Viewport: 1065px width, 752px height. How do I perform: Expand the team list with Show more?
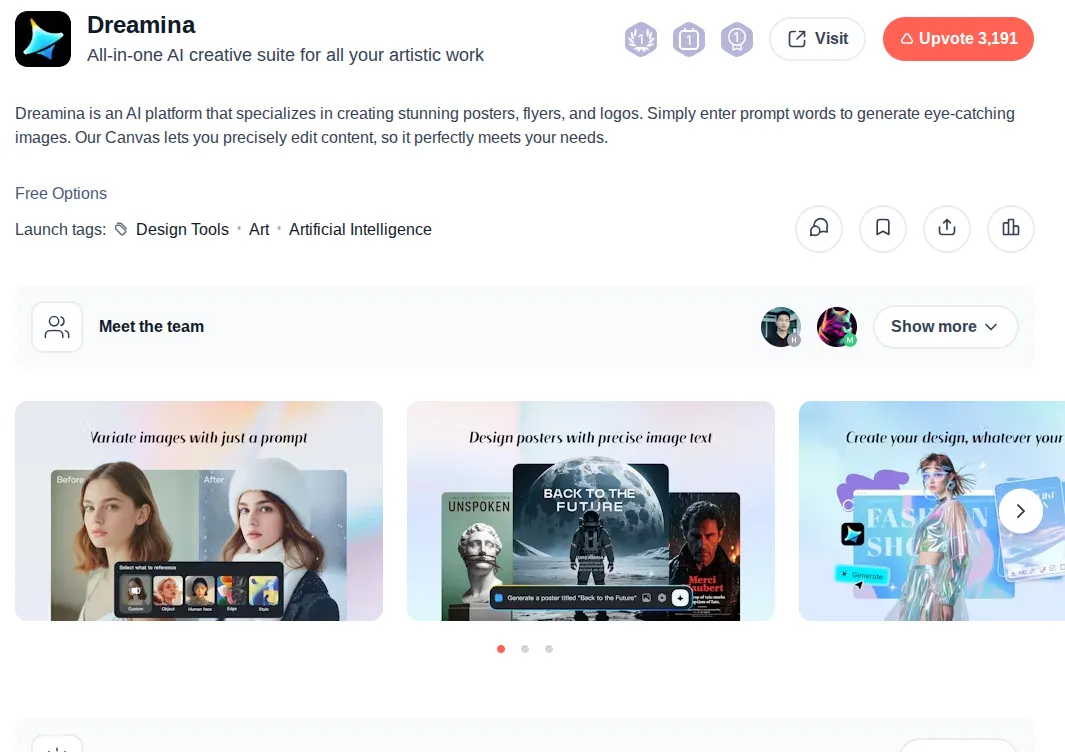[945, 327]
